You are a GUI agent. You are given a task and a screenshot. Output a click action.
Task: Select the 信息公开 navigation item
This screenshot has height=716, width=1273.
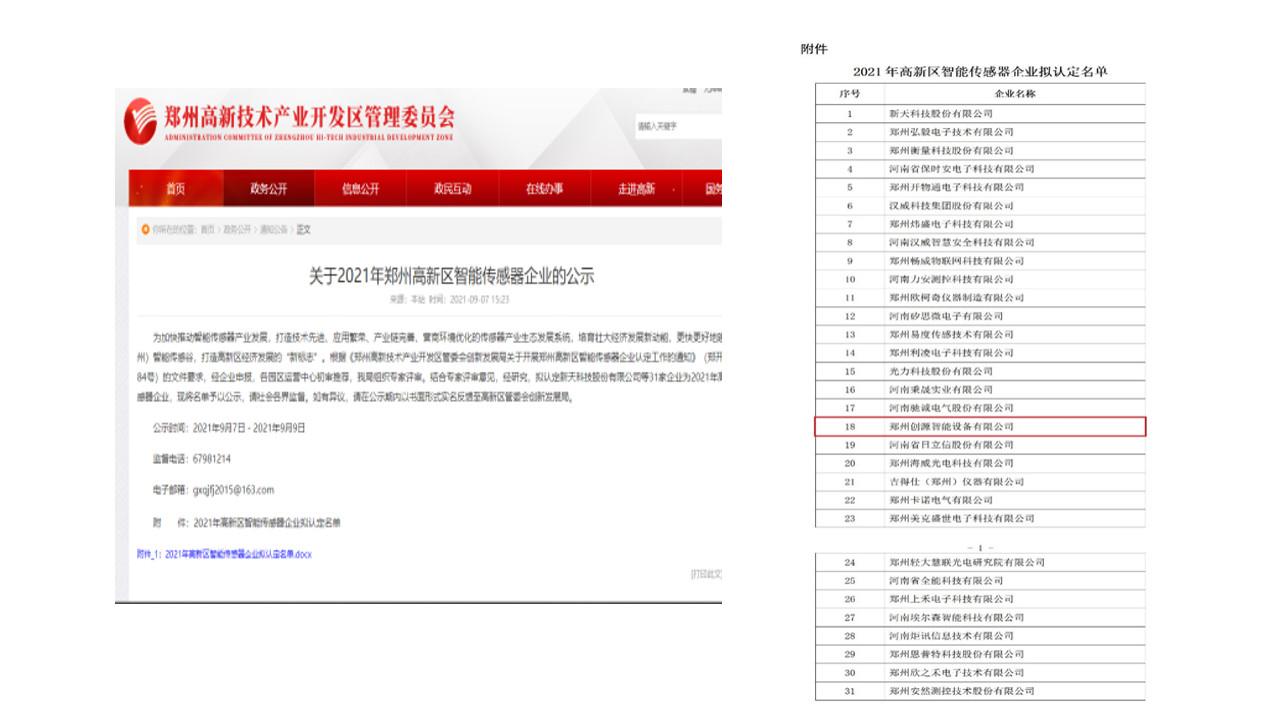360,189
